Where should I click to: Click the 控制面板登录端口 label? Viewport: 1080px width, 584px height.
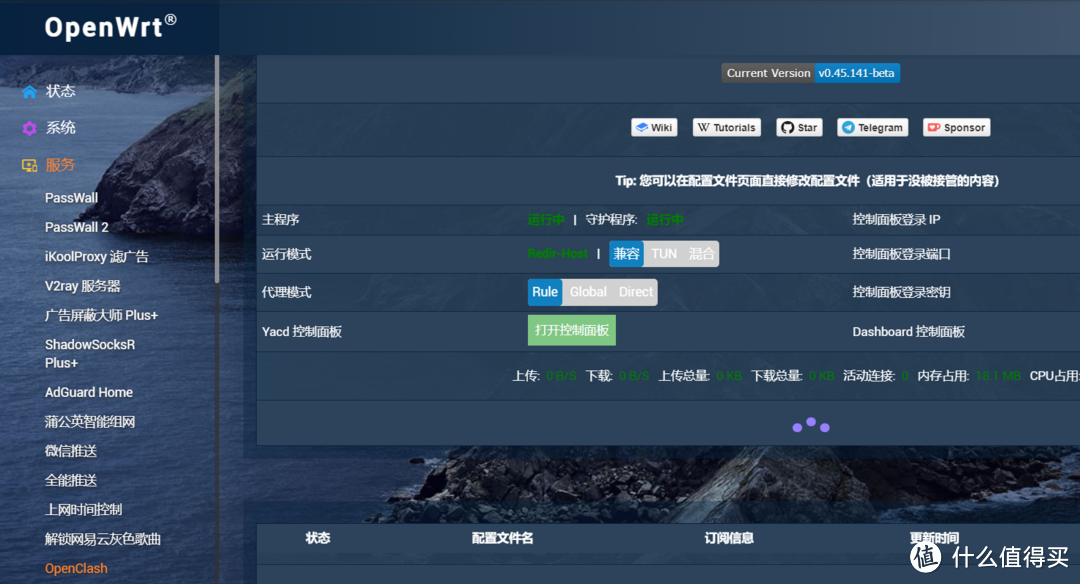[x=902, y=254]
